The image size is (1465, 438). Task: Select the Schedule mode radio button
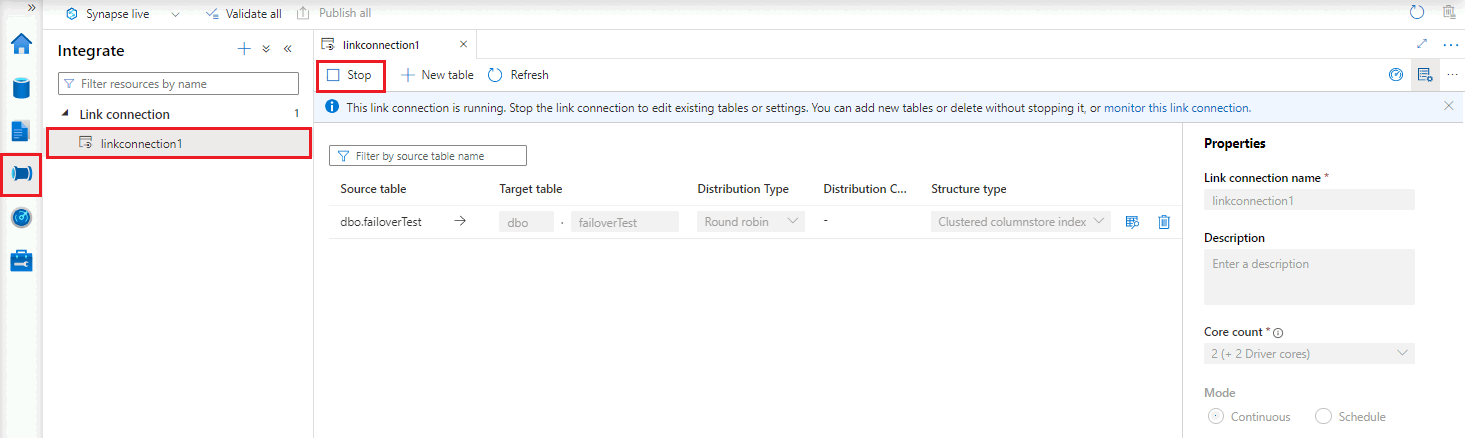pos(1324,417)
